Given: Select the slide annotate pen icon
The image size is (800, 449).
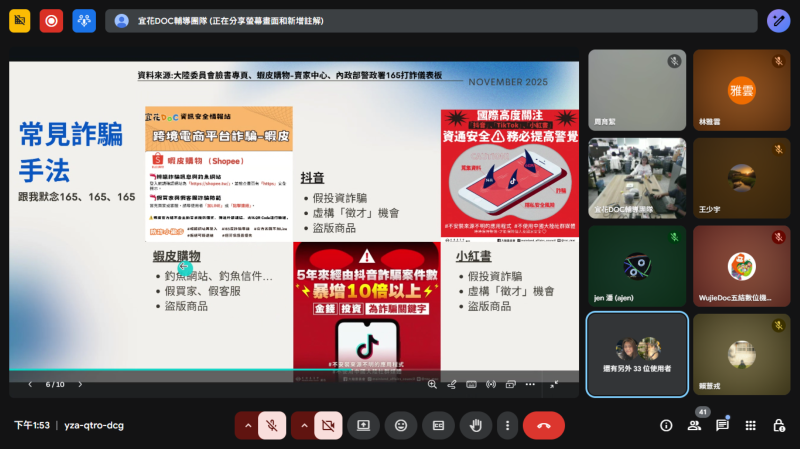Looking at the screenshot, I should (x=452, y=384).
